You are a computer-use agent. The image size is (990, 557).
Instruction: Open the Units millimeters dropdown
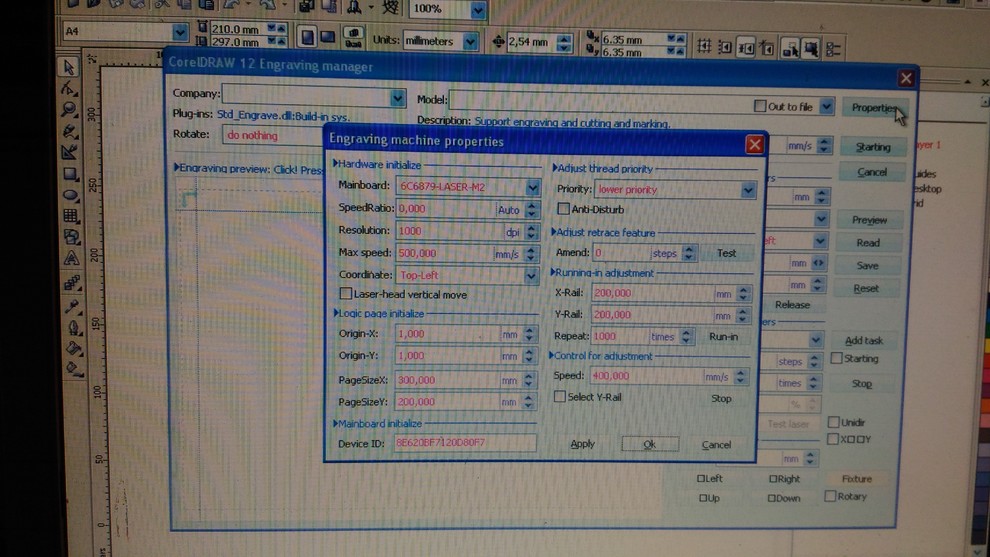pos(470,42)
